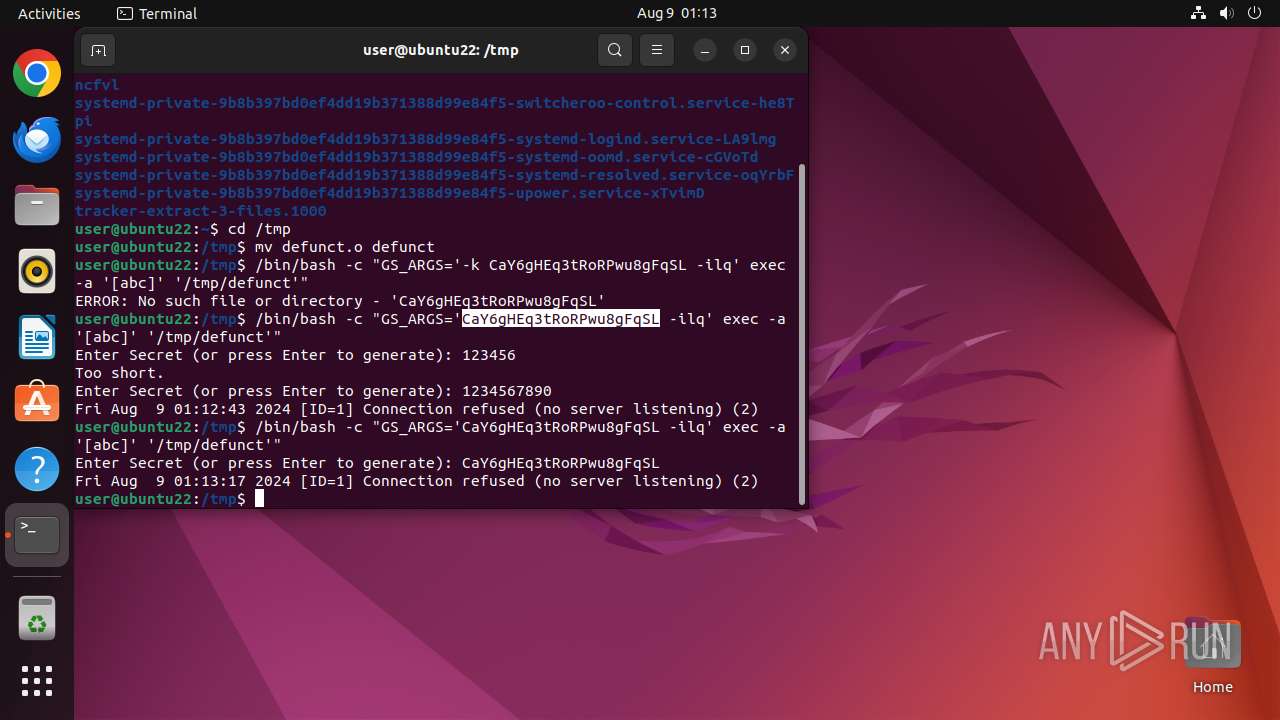Click the 'ERROR: No such file' line

340,301
